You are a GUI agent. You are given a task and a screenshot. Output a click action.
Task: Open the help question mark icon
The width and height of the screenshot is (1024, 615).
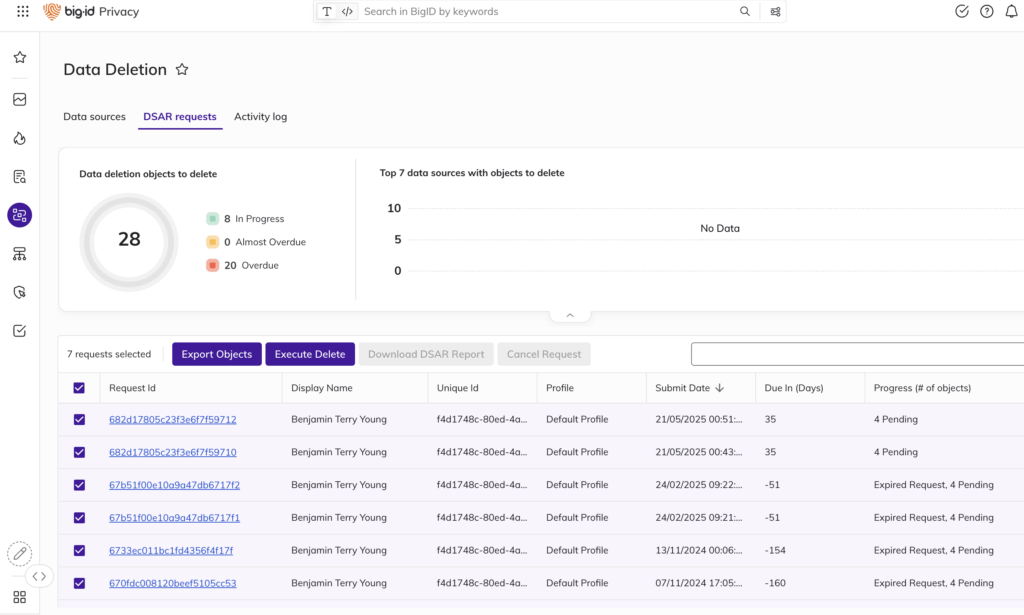[987, 12]
